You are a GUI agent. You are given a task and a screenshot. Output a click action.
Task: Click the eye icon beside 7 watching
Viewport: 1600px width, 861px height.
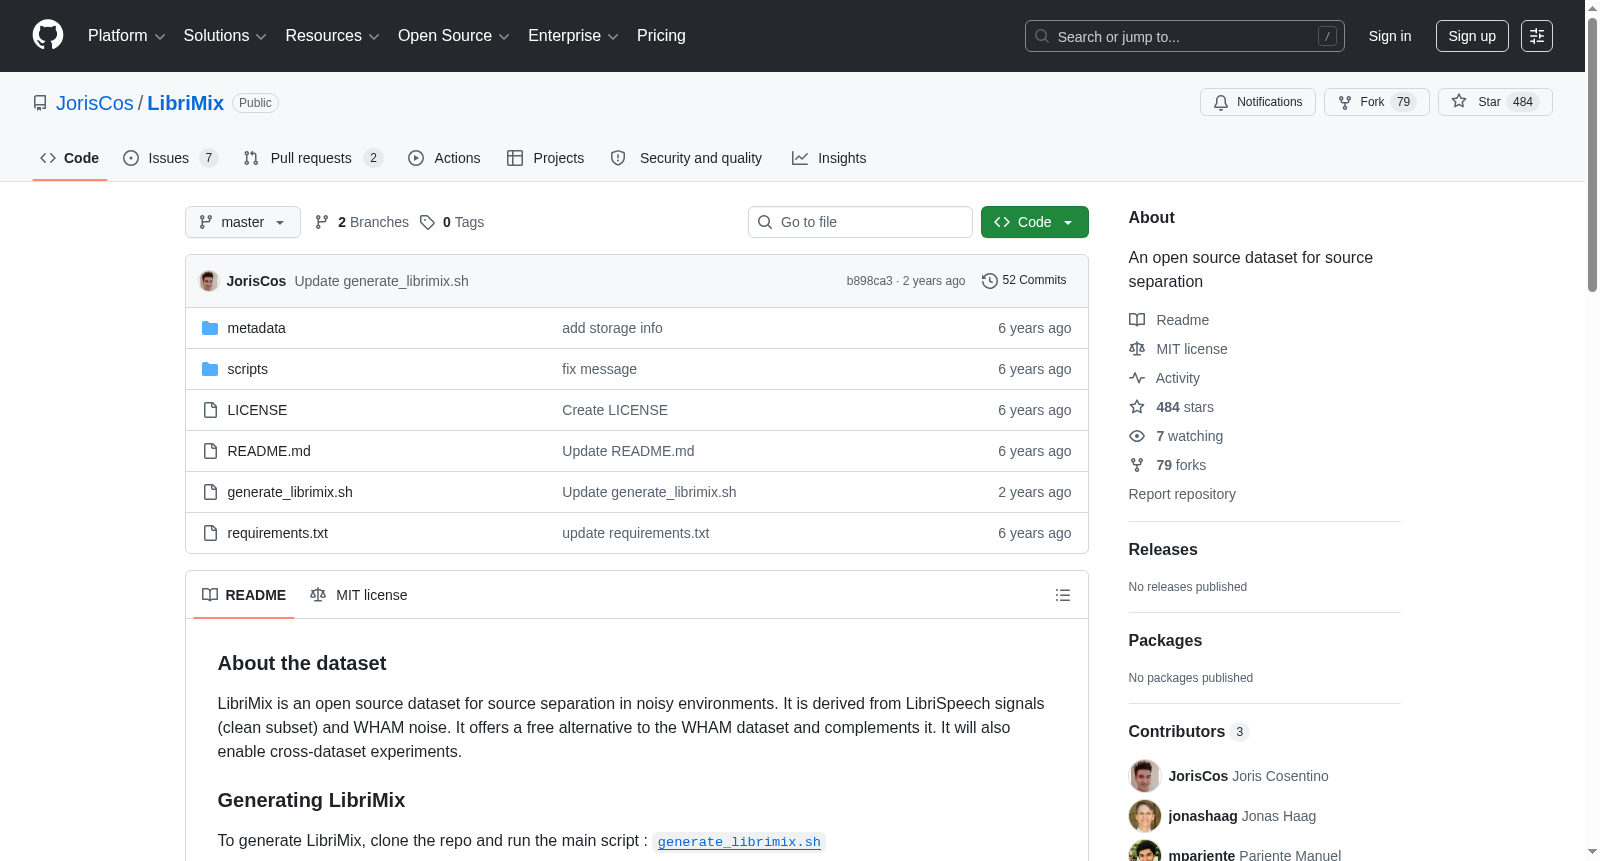click(1137, 436)
